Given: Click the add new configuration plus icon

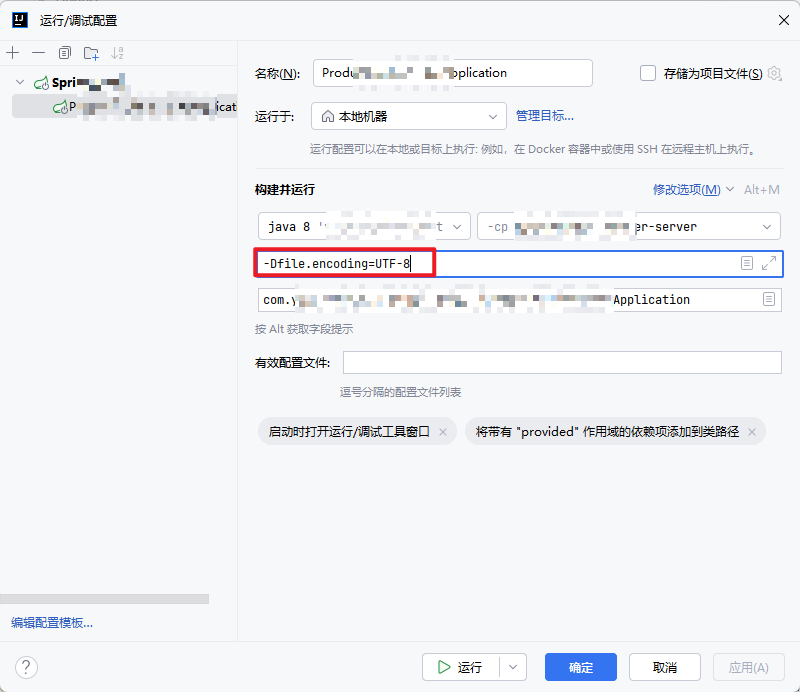Looking at the screenshot, I should [12, 52].
